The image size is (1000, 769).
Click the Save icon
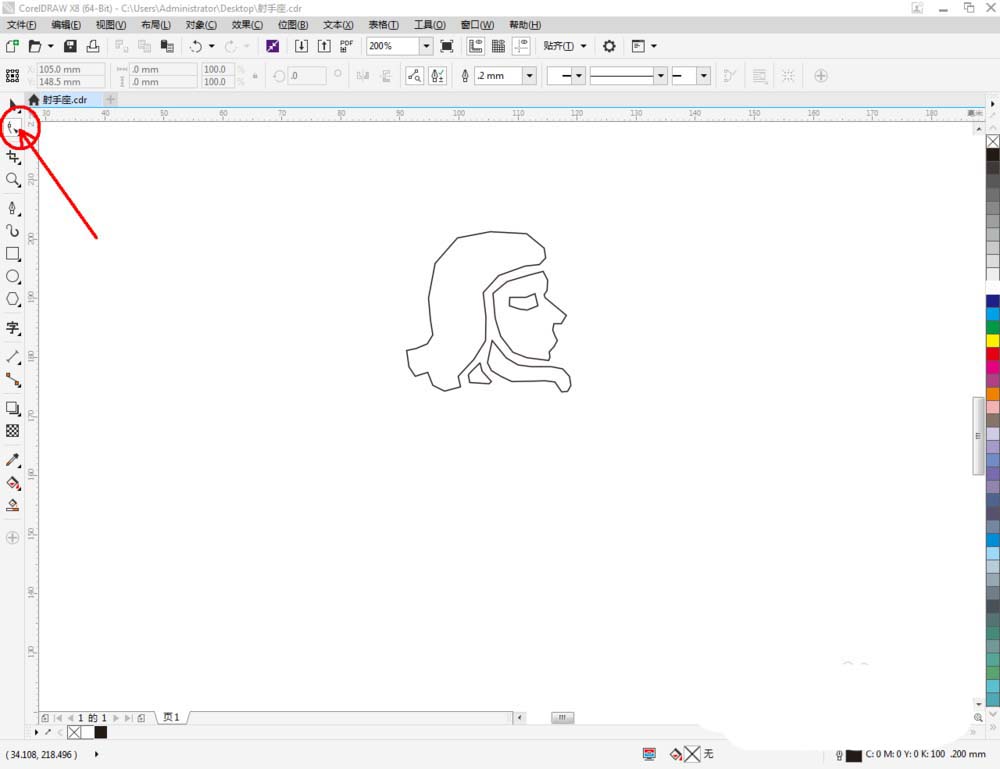coord(70,46)
